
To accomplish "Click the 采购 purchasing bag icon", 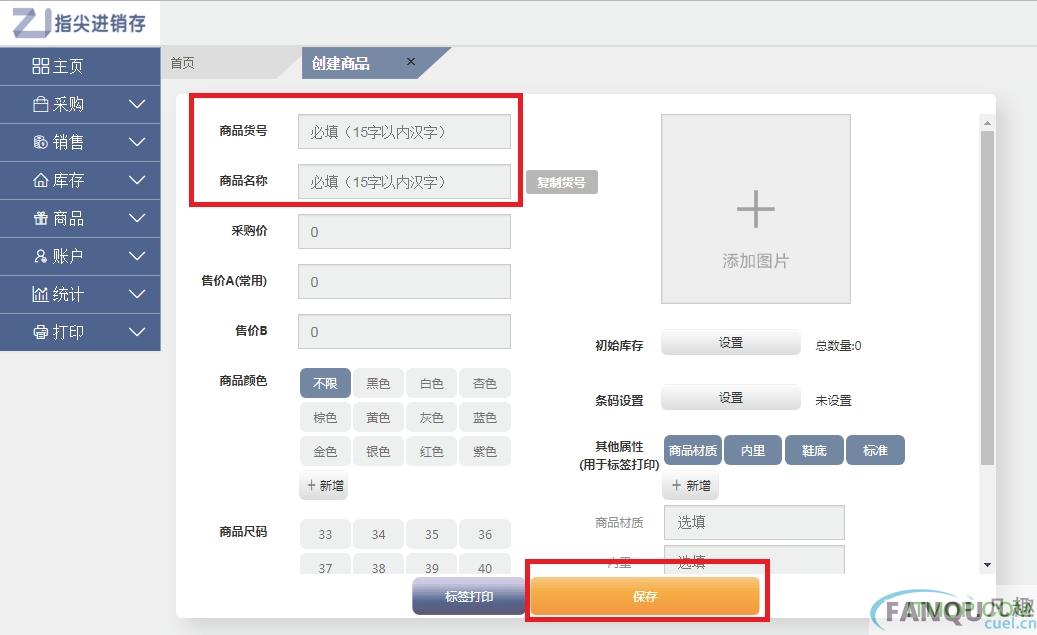I will [41, 104].
